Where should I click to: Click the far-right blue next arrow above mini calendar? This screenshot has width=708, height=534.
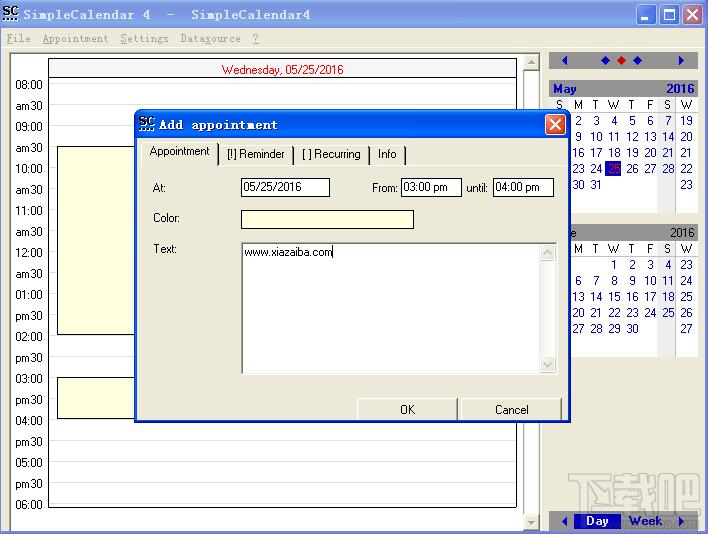[x=681, y=60]
